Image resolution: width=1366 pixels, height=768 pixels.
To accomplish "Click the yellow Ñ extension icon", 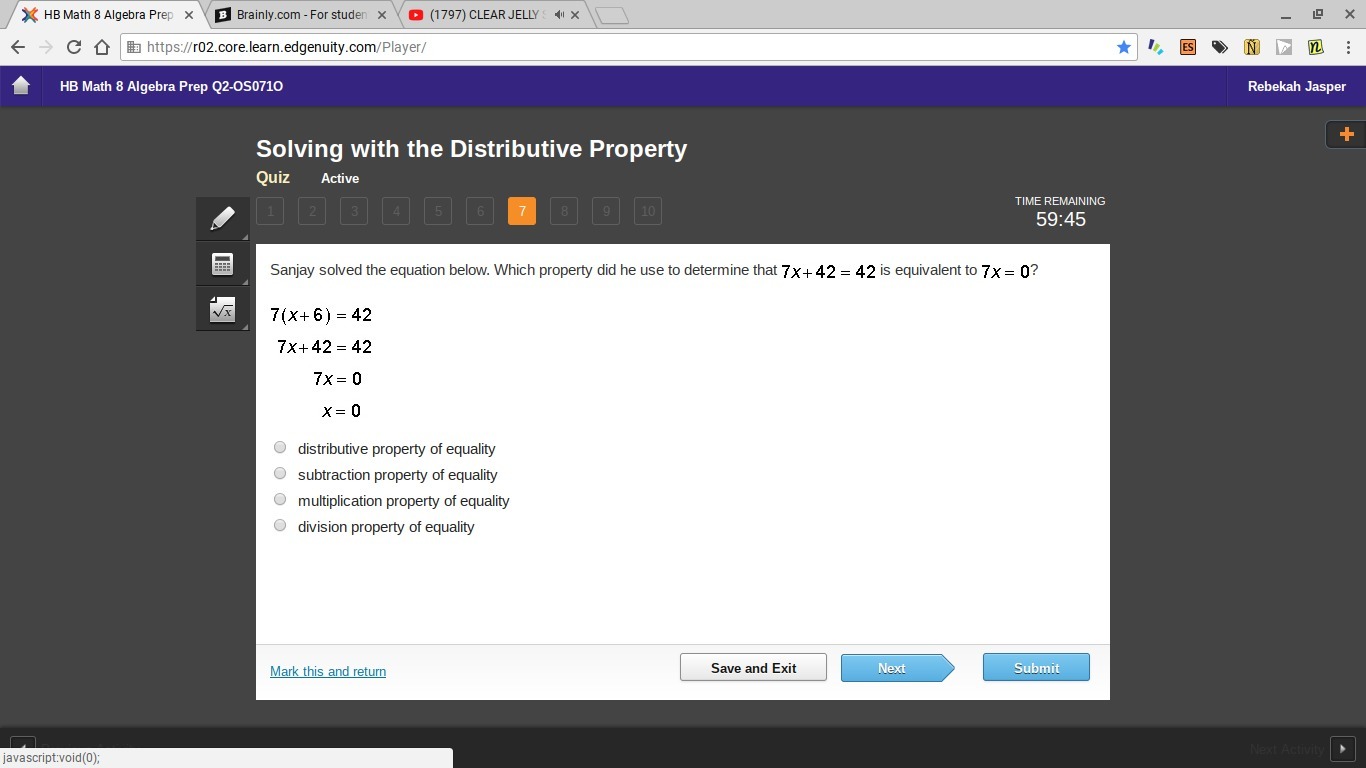I will point(1252,47).
